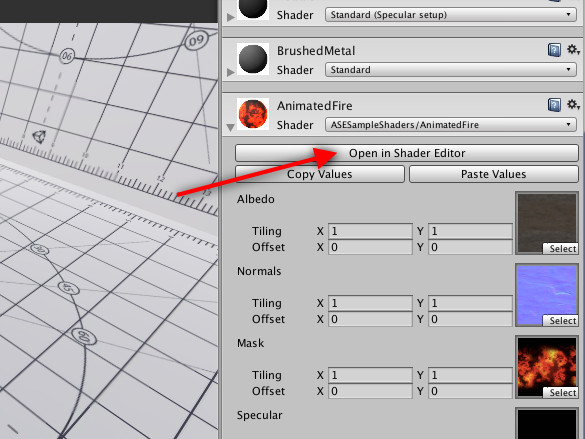This screenshot has width=585, height=439.
Task: Click the Paste Values button
Action: [x=494, y=174]
